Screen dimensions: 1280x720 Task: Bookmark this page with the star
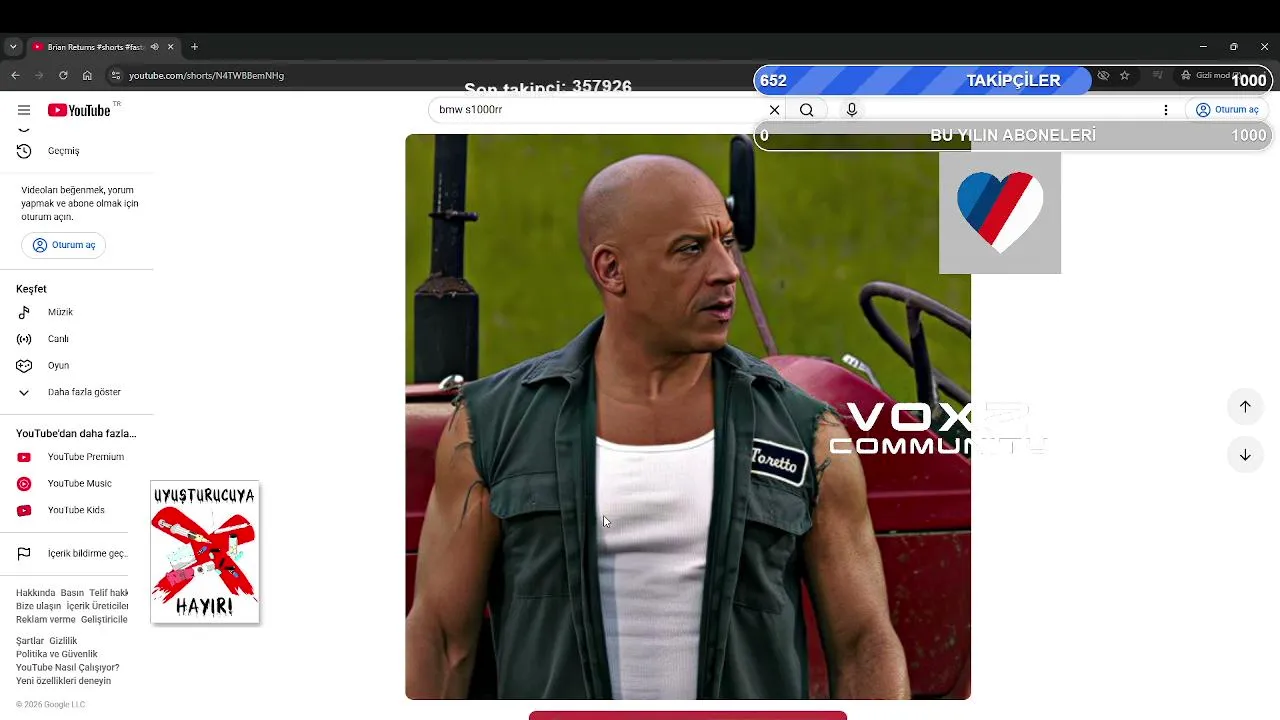click(x=1124, y=75)
